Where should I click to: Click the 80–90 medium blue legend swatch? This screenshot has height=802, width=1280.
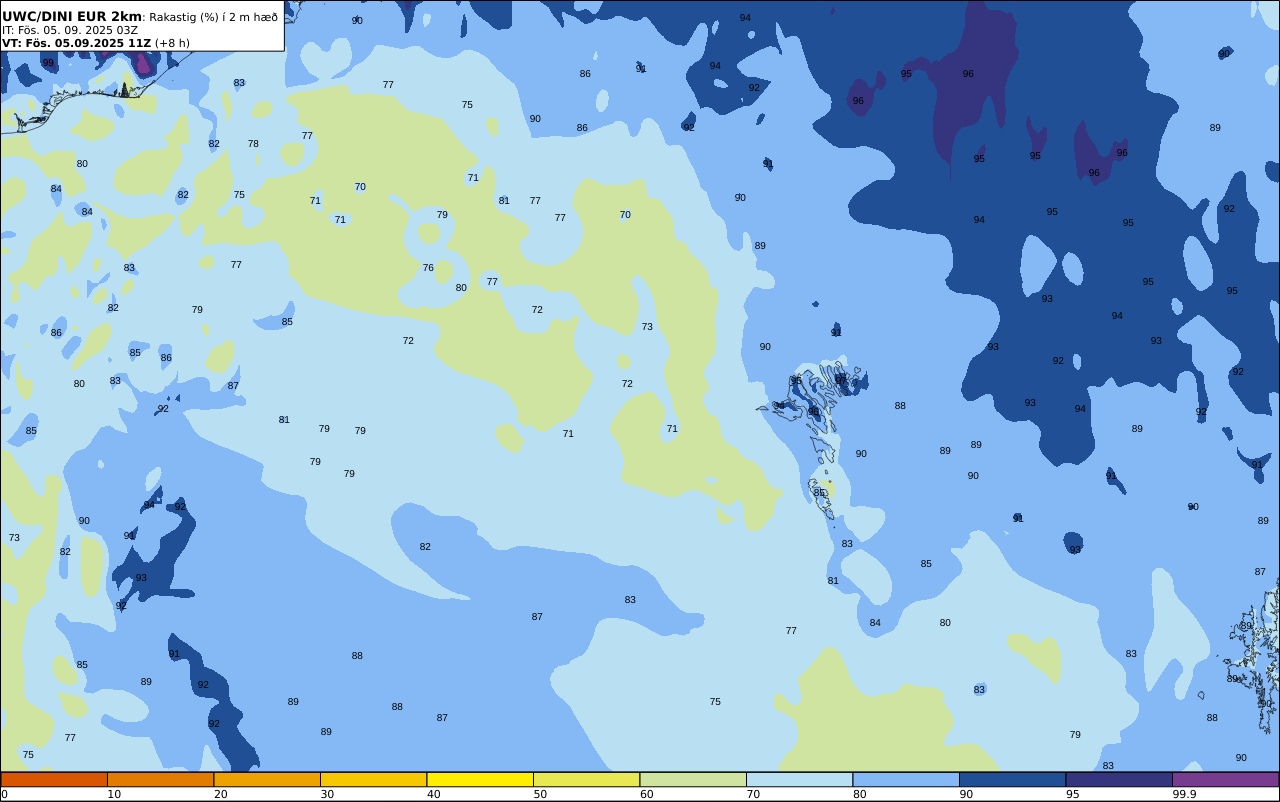click(906, 779)
